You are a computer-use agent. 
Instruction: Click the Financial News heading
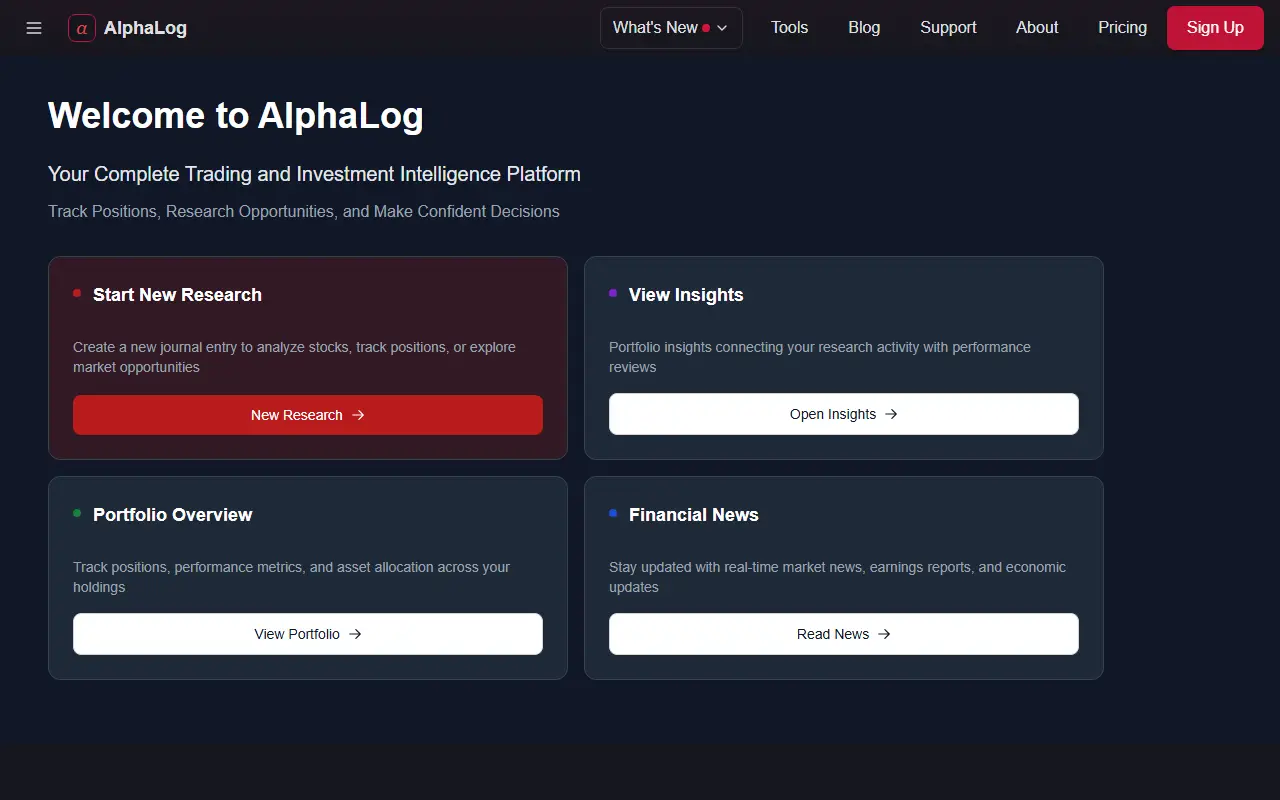(x=693, y=515)
